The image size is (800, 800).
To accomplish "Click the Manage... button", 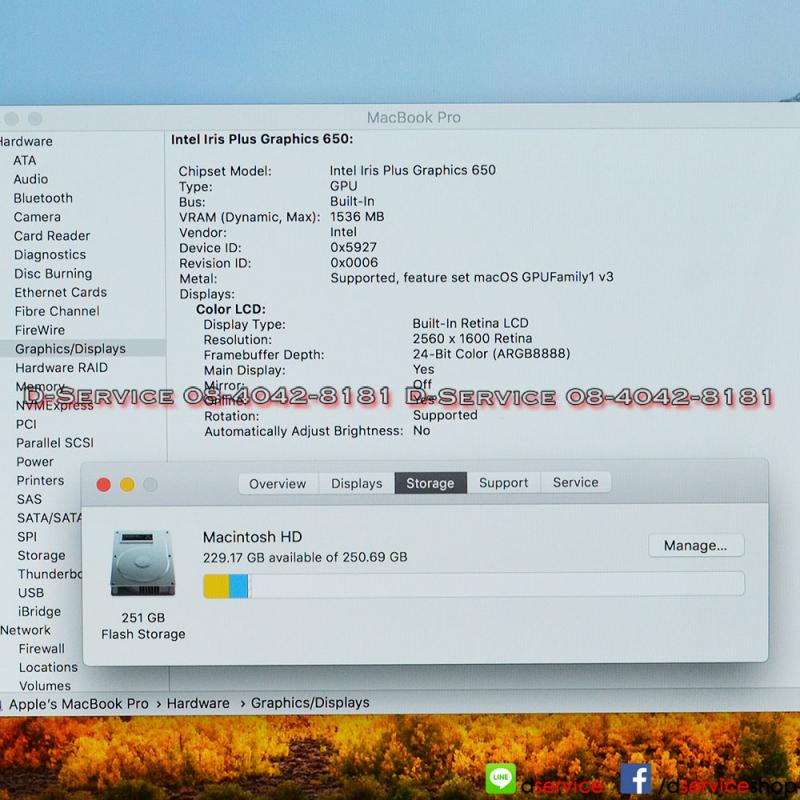I will [x=696, y=546].
